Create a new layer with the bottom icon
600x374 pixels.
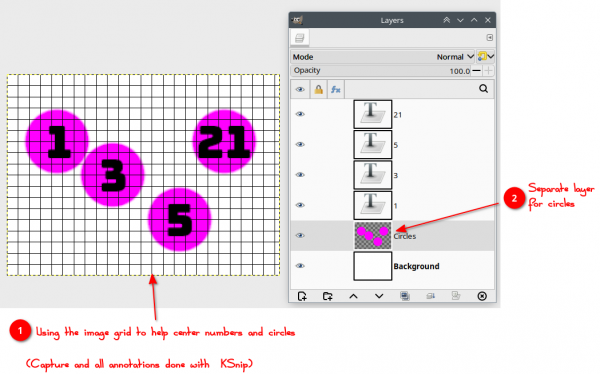coord(302,296)
